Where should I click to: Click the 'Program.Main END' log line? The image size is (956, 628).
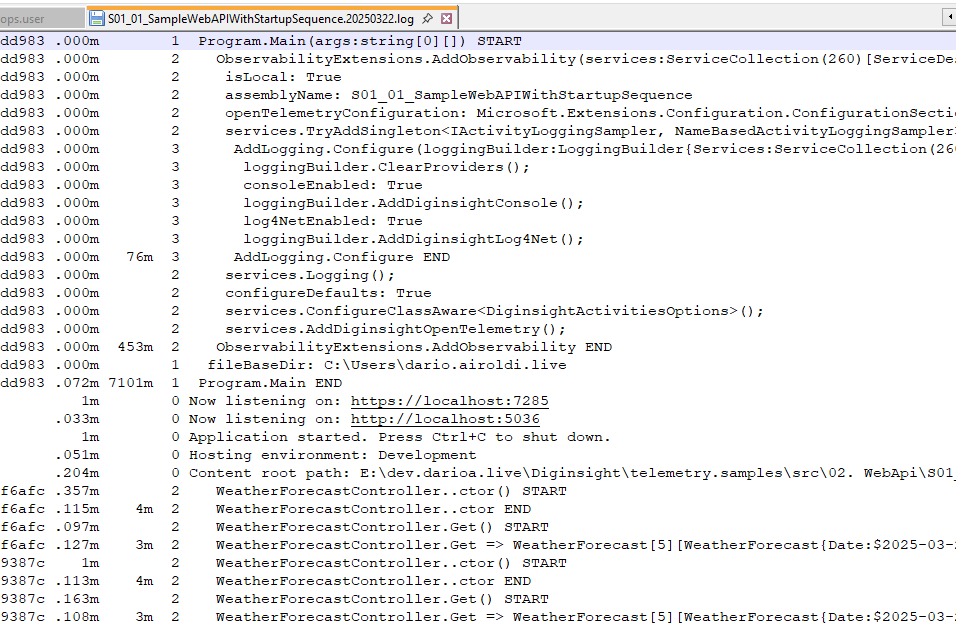pos(270,383)
